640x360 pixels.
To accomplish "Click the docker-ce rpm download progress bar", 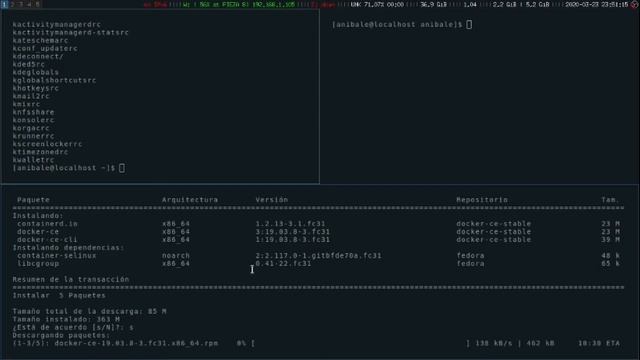I will (361, 343).
